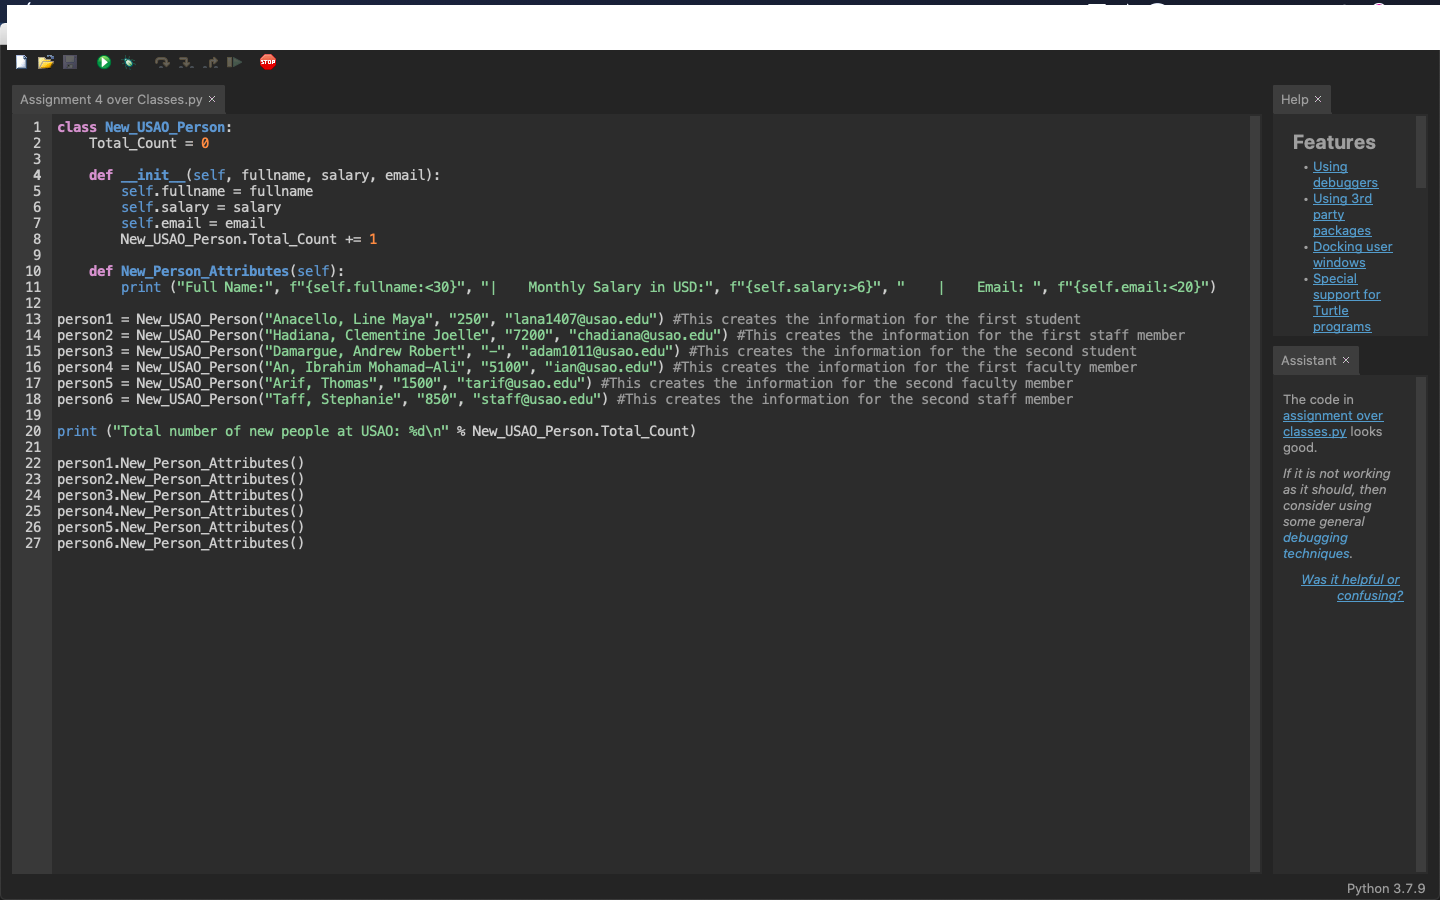This screenshot has height=900, width=1440.
Task: Resume program execution
Action: point(234,62)
